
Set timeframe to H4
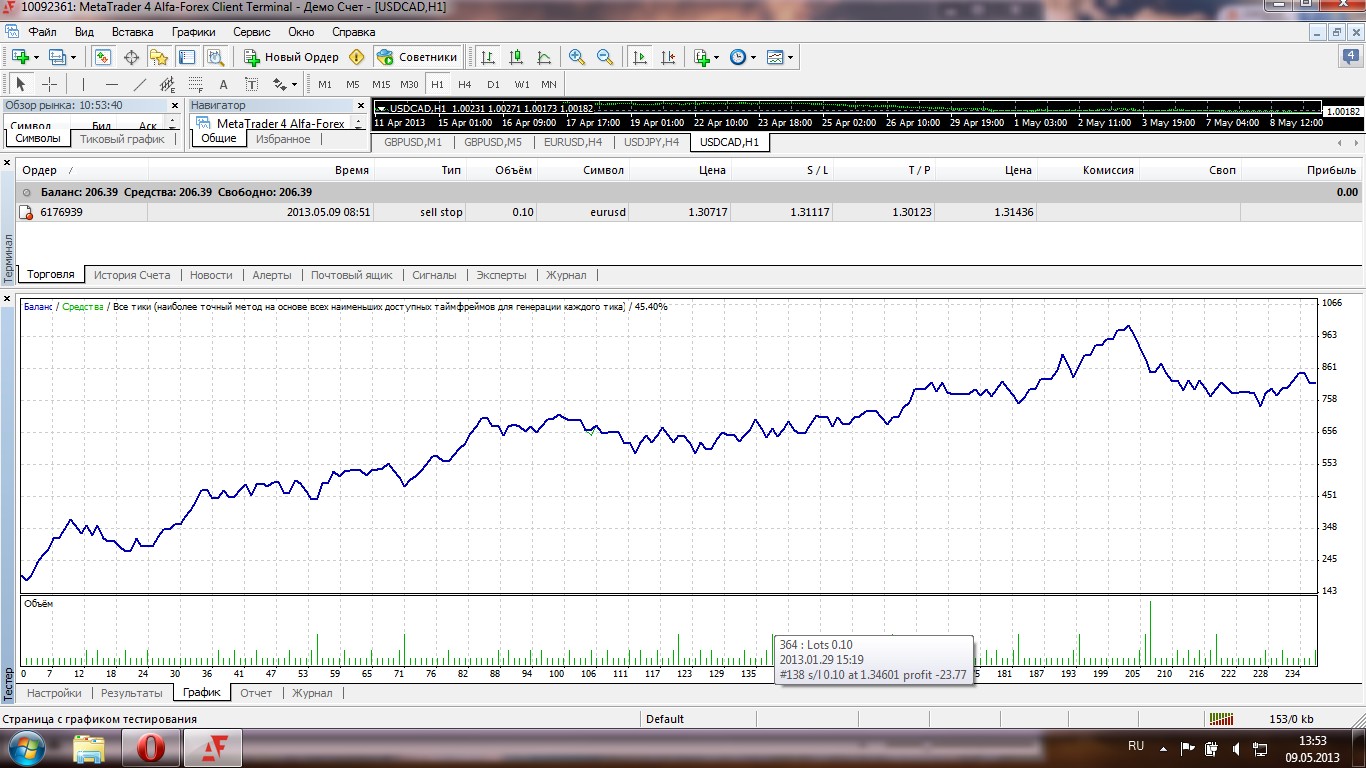click(x=465, y=84)
